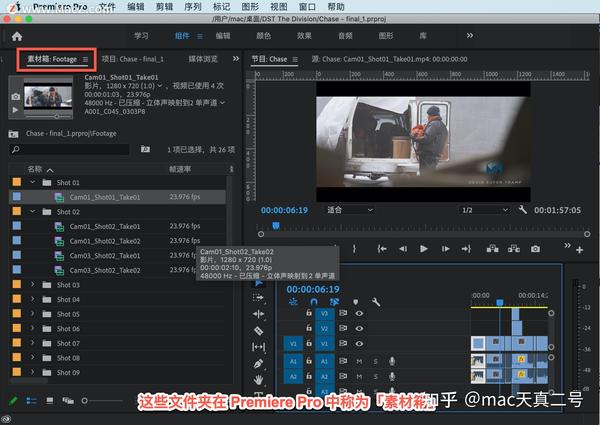The height and width of the screenshot is (425, 600).
Task: Open the 窗口 menu
Action: tap(307, 7)
